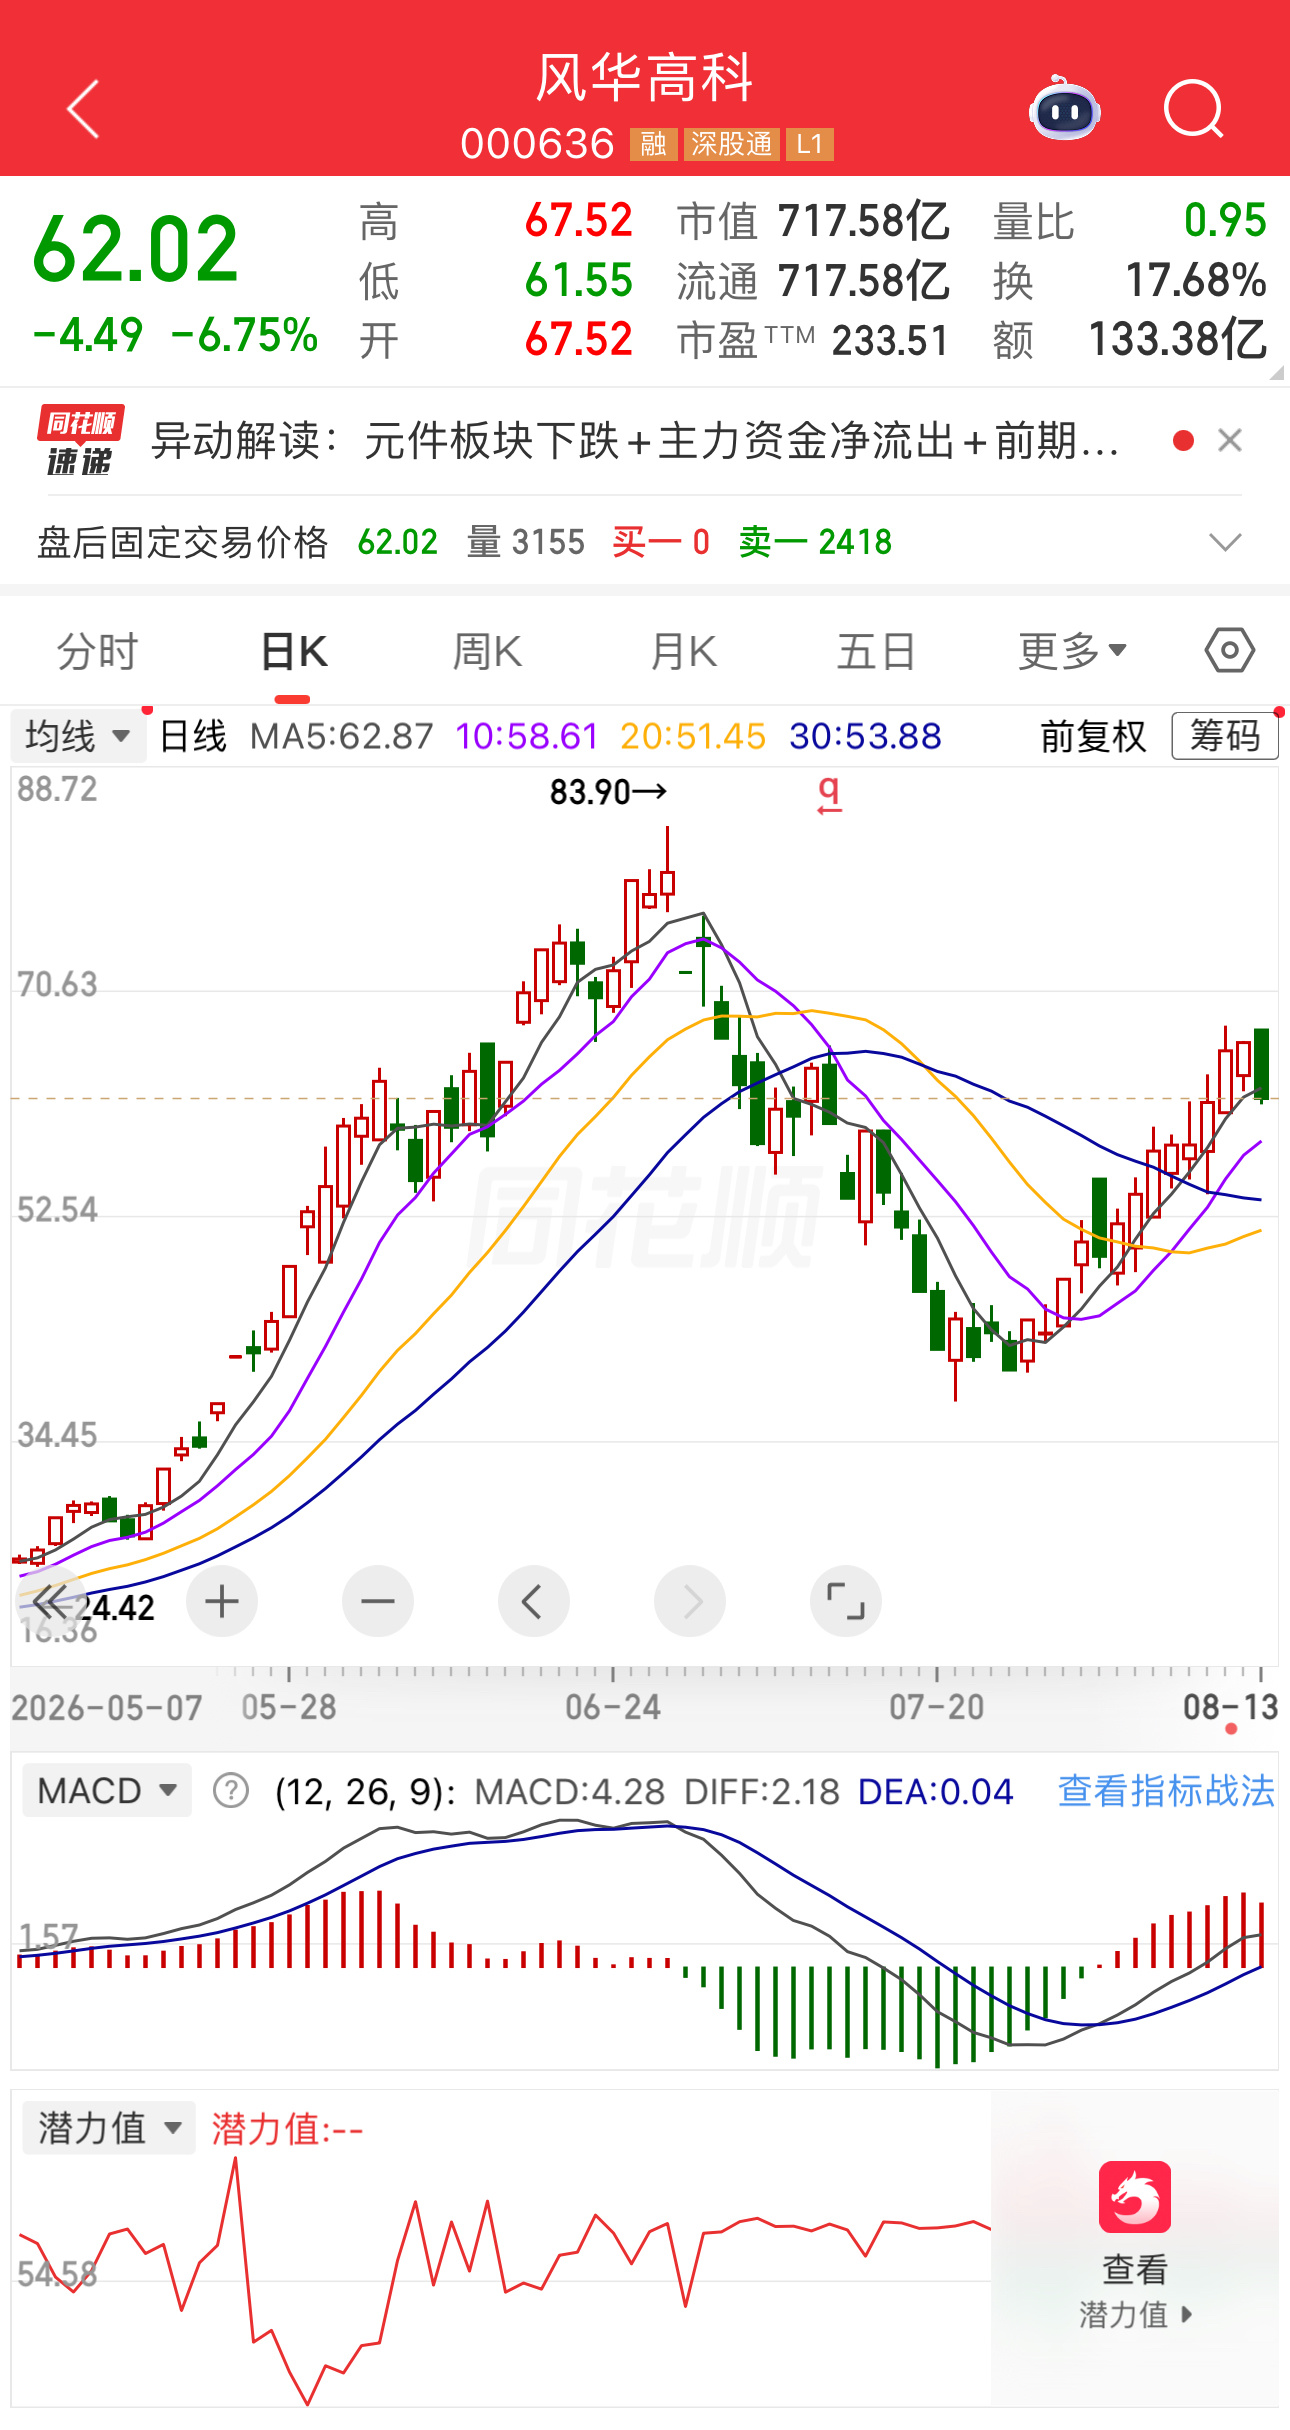Viewport: 1290px width, 2430px height.
Task: Tap the back arrow in the header
Action: (x=84, y=109)
